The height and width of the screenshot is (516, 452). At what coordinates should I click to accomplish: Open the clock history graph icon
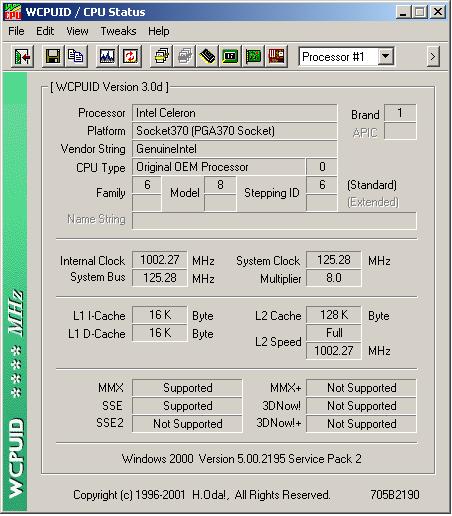107,57
